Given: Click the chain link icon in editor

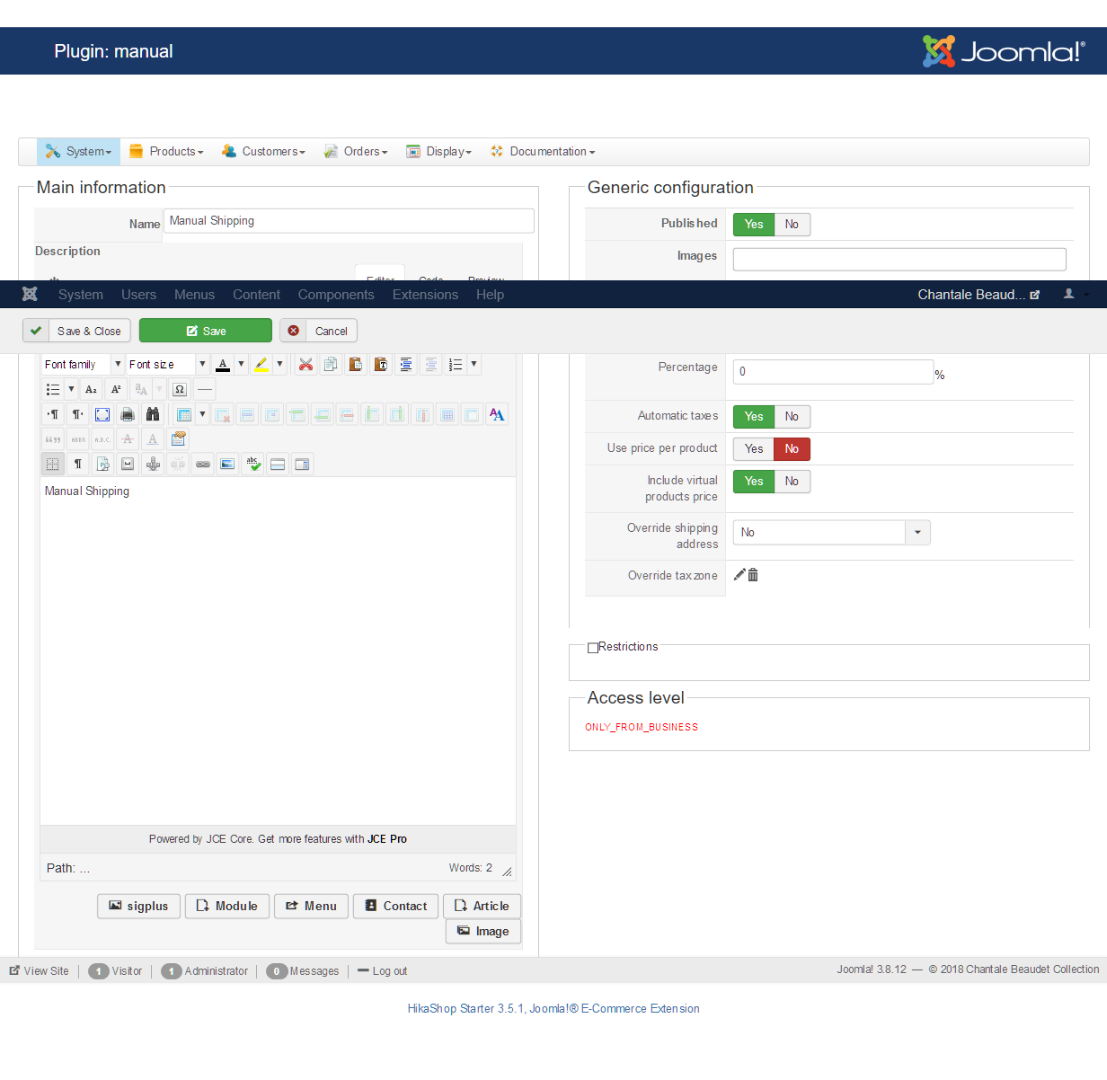Looking at the screenshot, I should (203, 464).
